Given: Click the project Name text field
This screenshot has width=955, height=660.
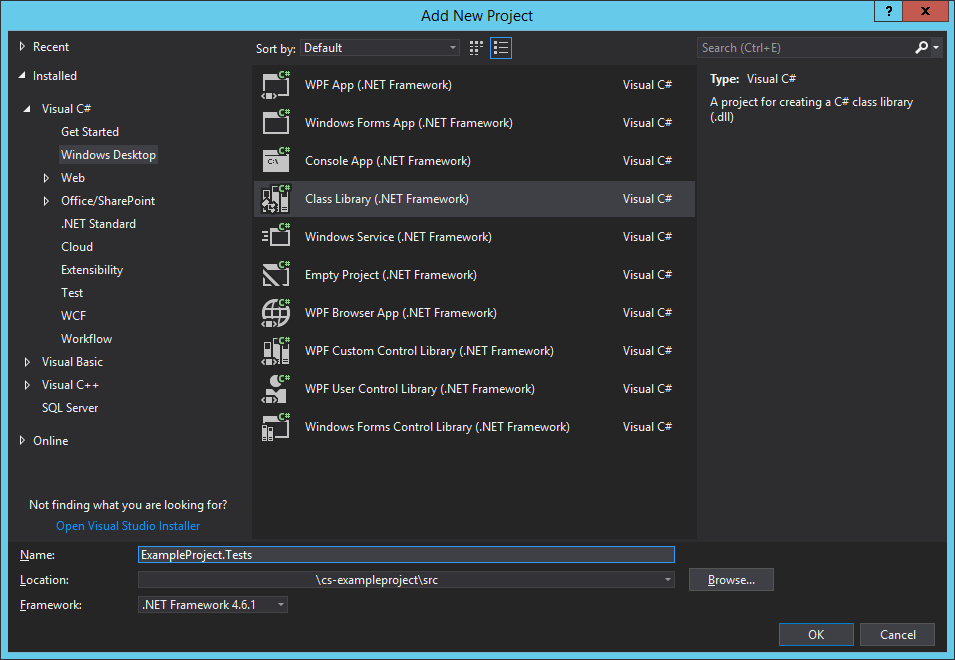Looking at the screenshot, I should [x=406, y=555].
